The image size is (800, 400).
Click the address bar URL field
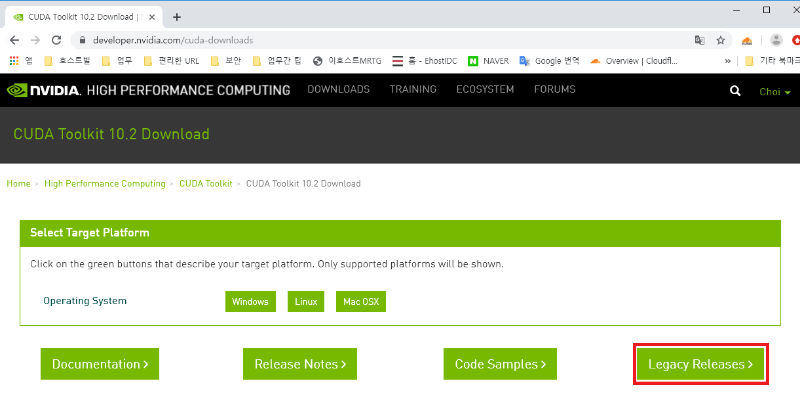click(x=380, y=40)
